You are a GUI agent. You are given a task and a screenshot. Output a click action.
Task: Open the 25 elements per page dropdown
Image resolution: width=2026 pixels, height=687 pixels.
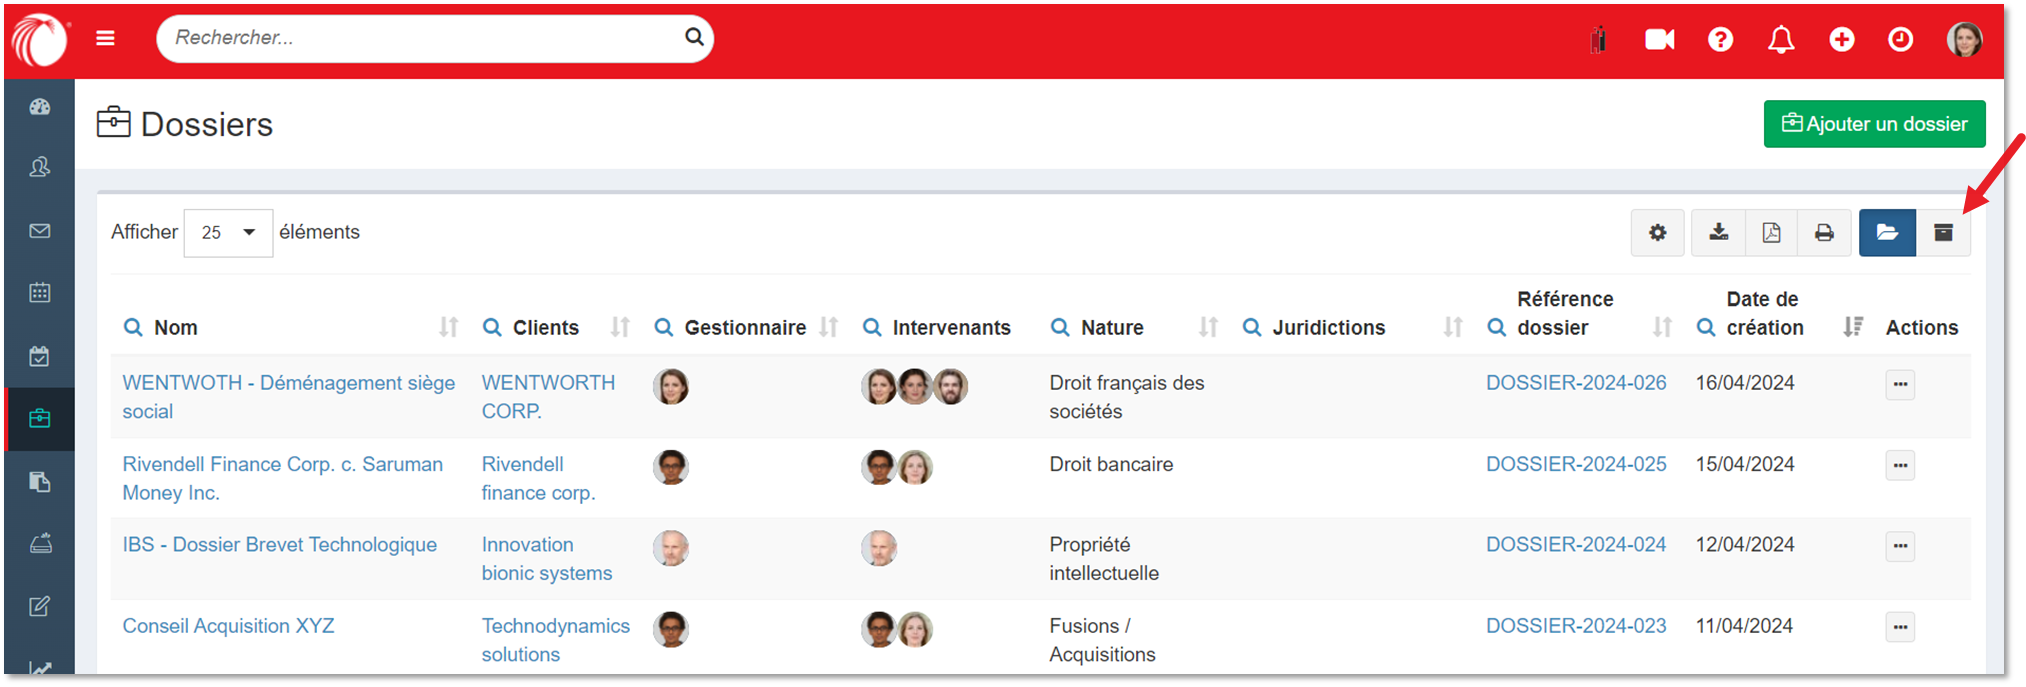click(228, 233)
